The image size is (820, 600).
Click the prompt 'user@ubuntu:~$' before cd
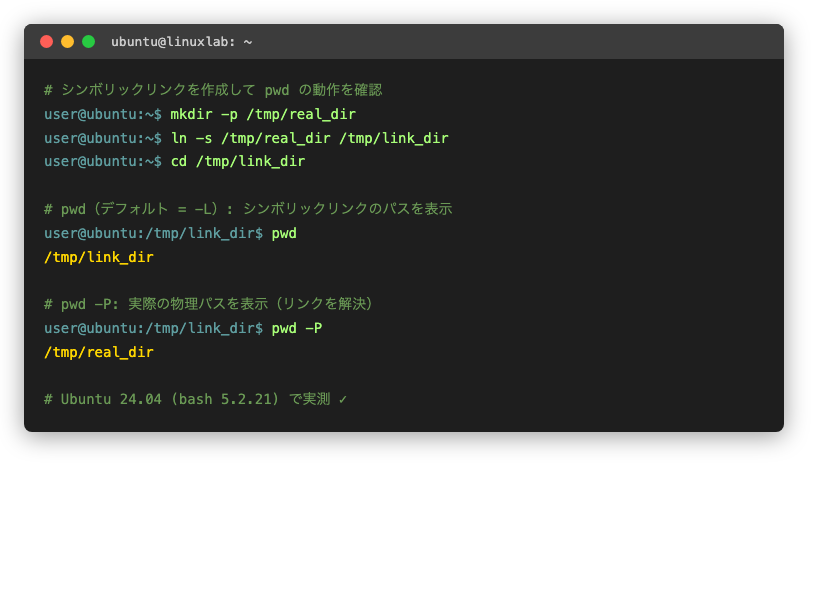tap(103, 162)
